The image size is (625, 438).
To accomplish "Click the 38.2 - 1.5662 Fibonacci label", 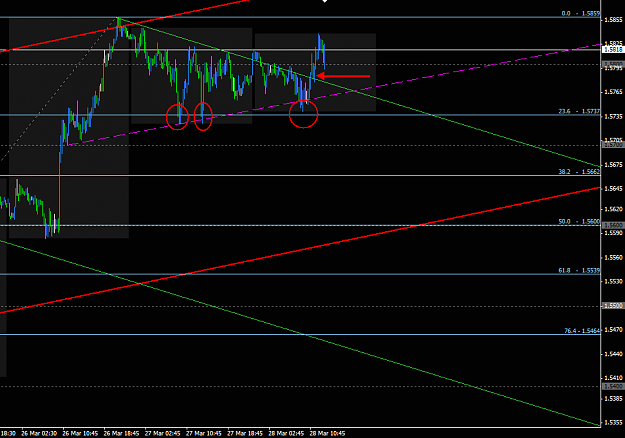I will [579, 172].
